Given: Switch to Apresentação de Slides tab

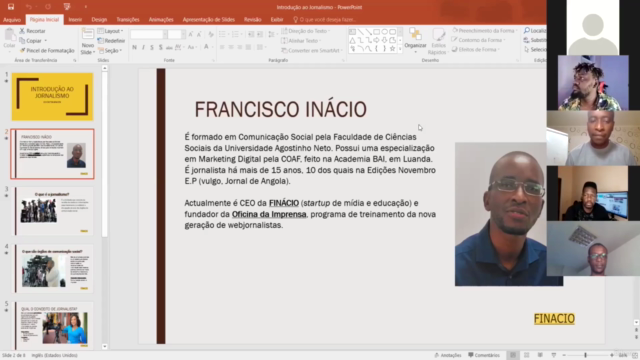Looking at the screenshot, I should (x=209, y=20).
